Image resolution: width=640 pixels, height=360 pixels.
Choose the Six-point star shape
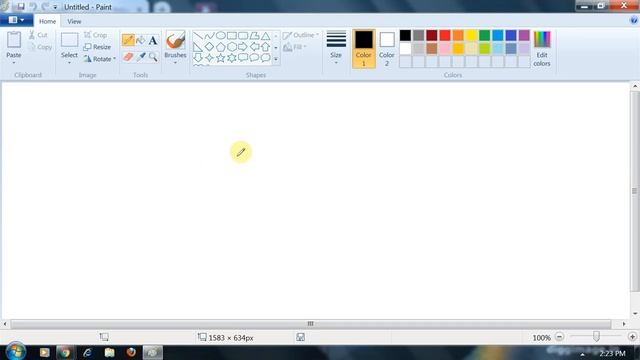[x=232, y=58]
